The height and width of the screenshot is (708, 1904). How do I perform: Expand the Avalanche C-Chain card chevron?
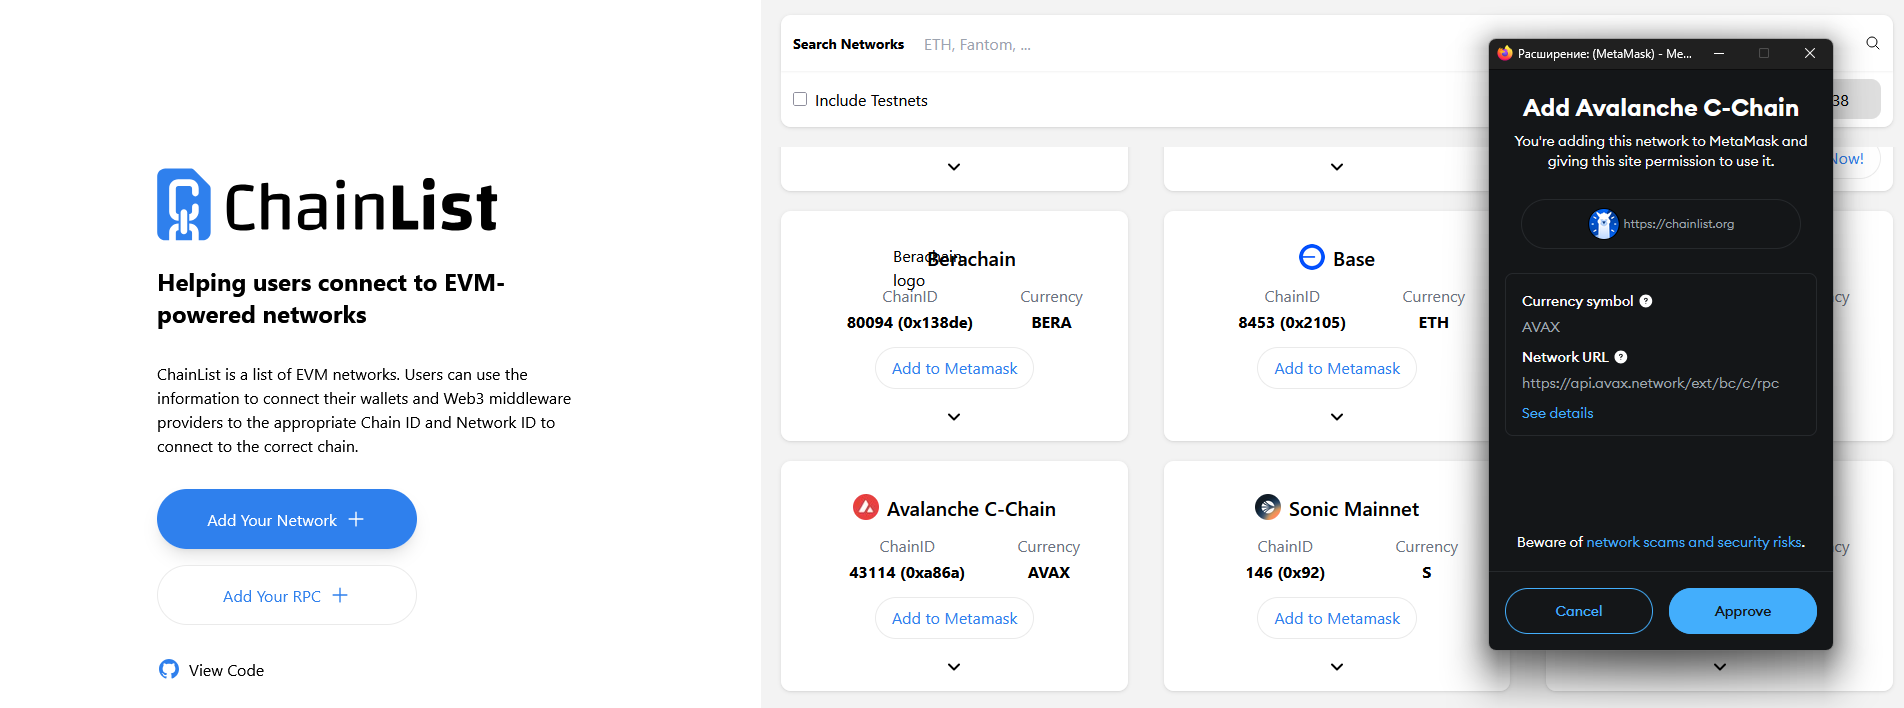tap(954, 667)
